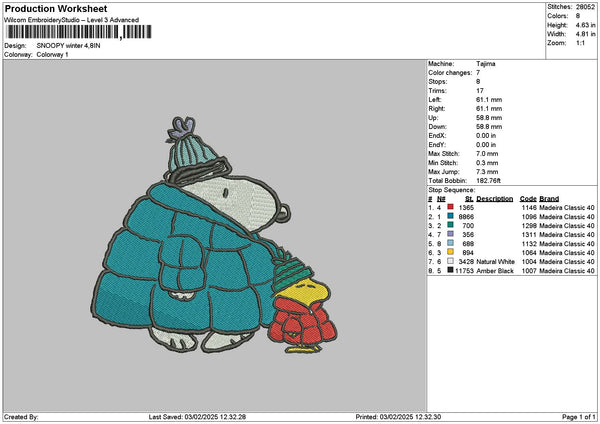This screenshot has width=600, height=424.
Task: Click the Amber Black thread swatch
Action: point(450,270)
